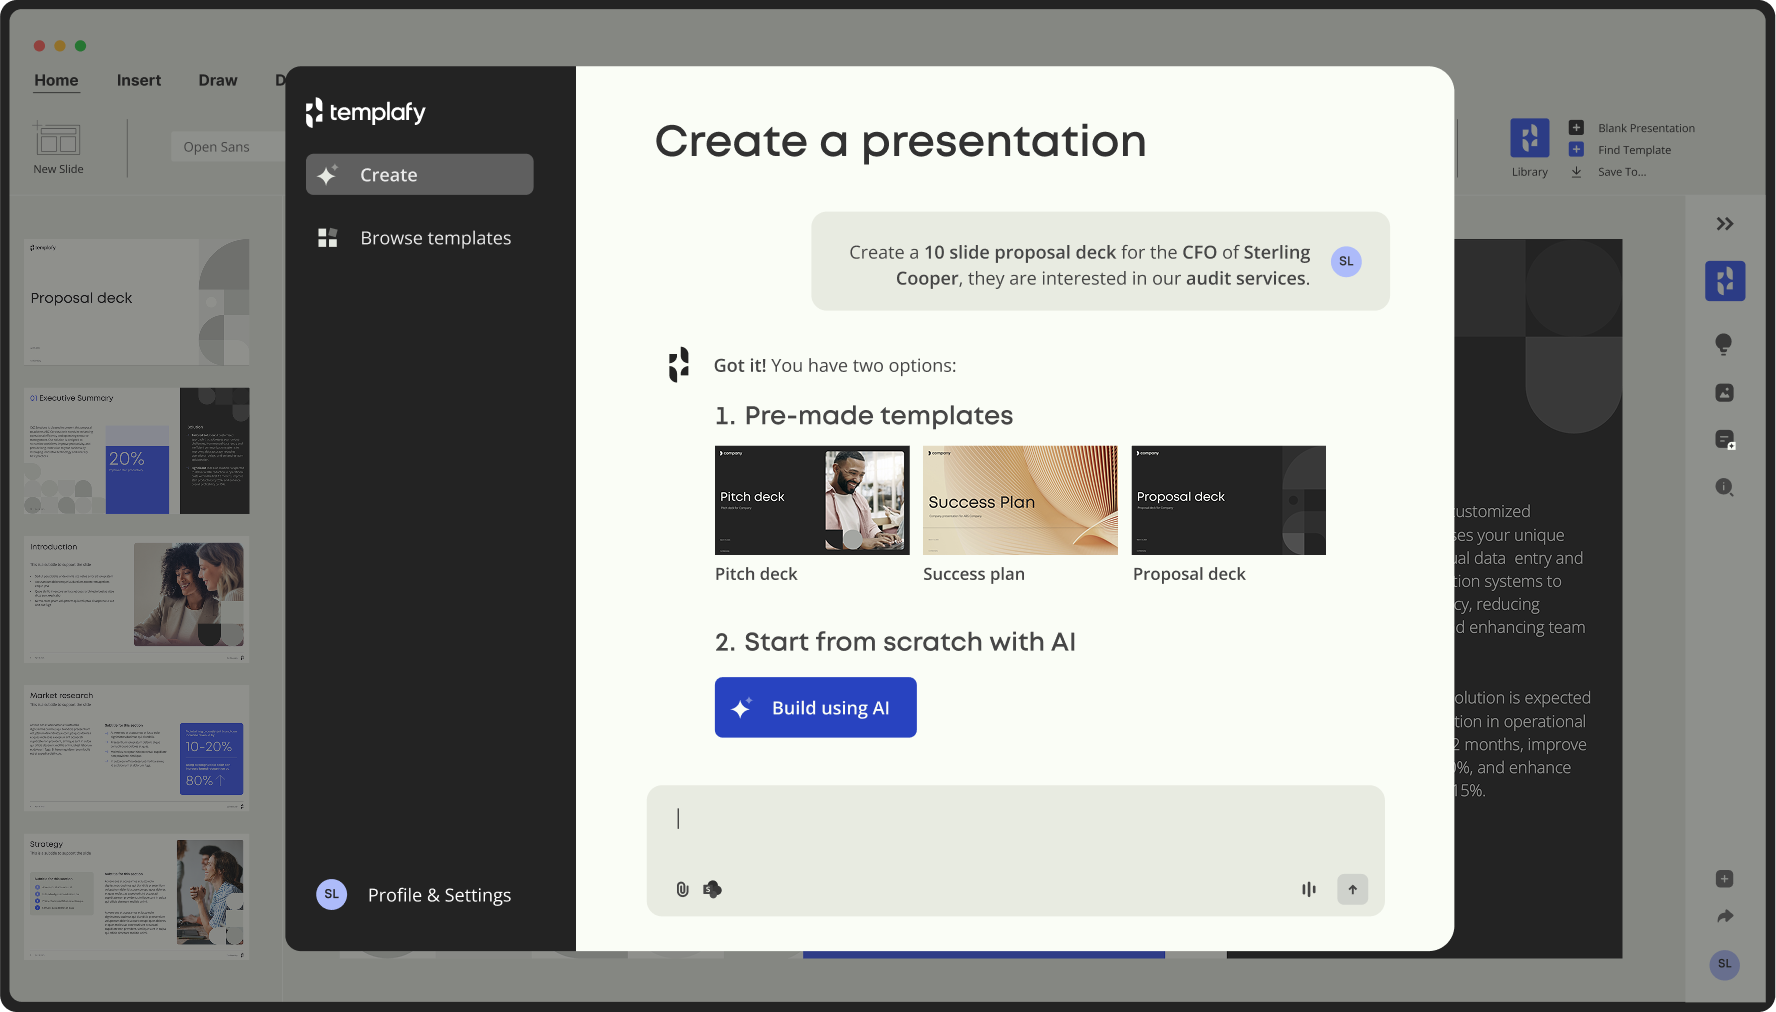Choose the Success Plan template thumbnail
Screen dimensions: 1776x1012
coord(1020,500)
